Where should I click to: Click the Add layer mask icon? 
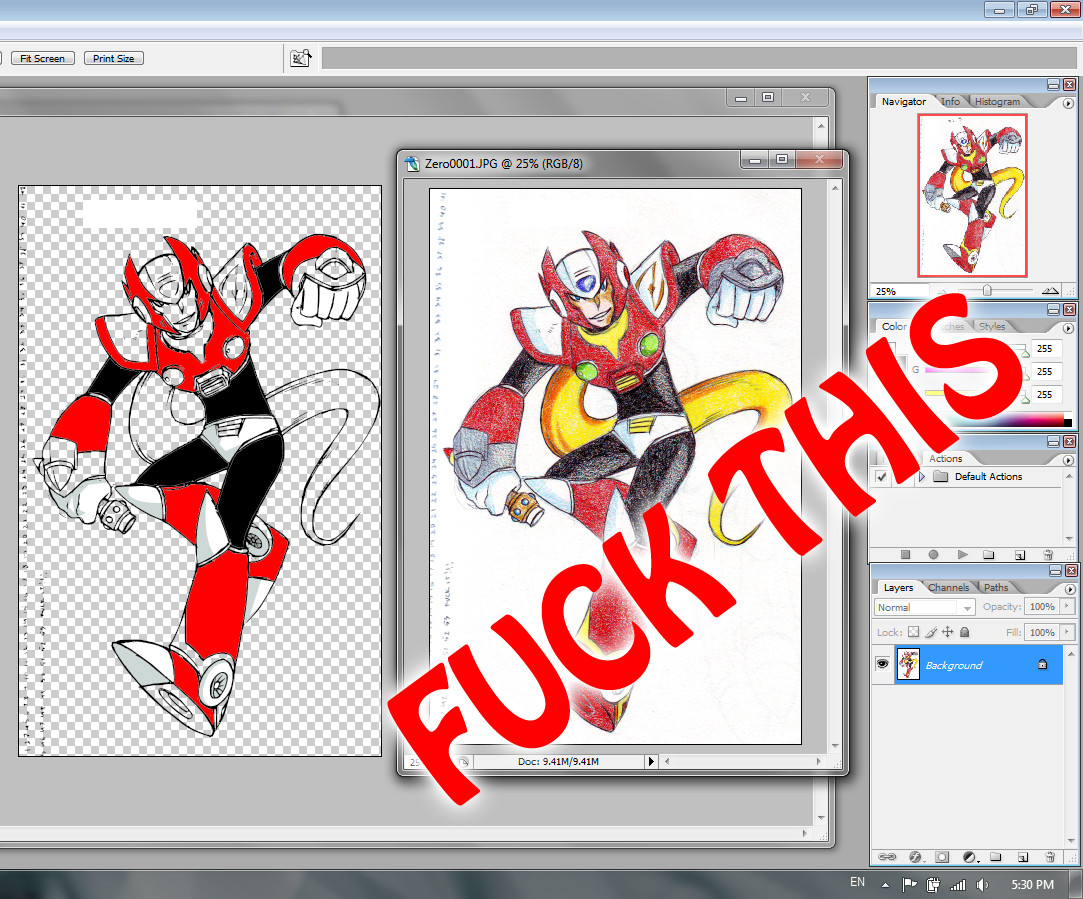[x=942, y=857]
